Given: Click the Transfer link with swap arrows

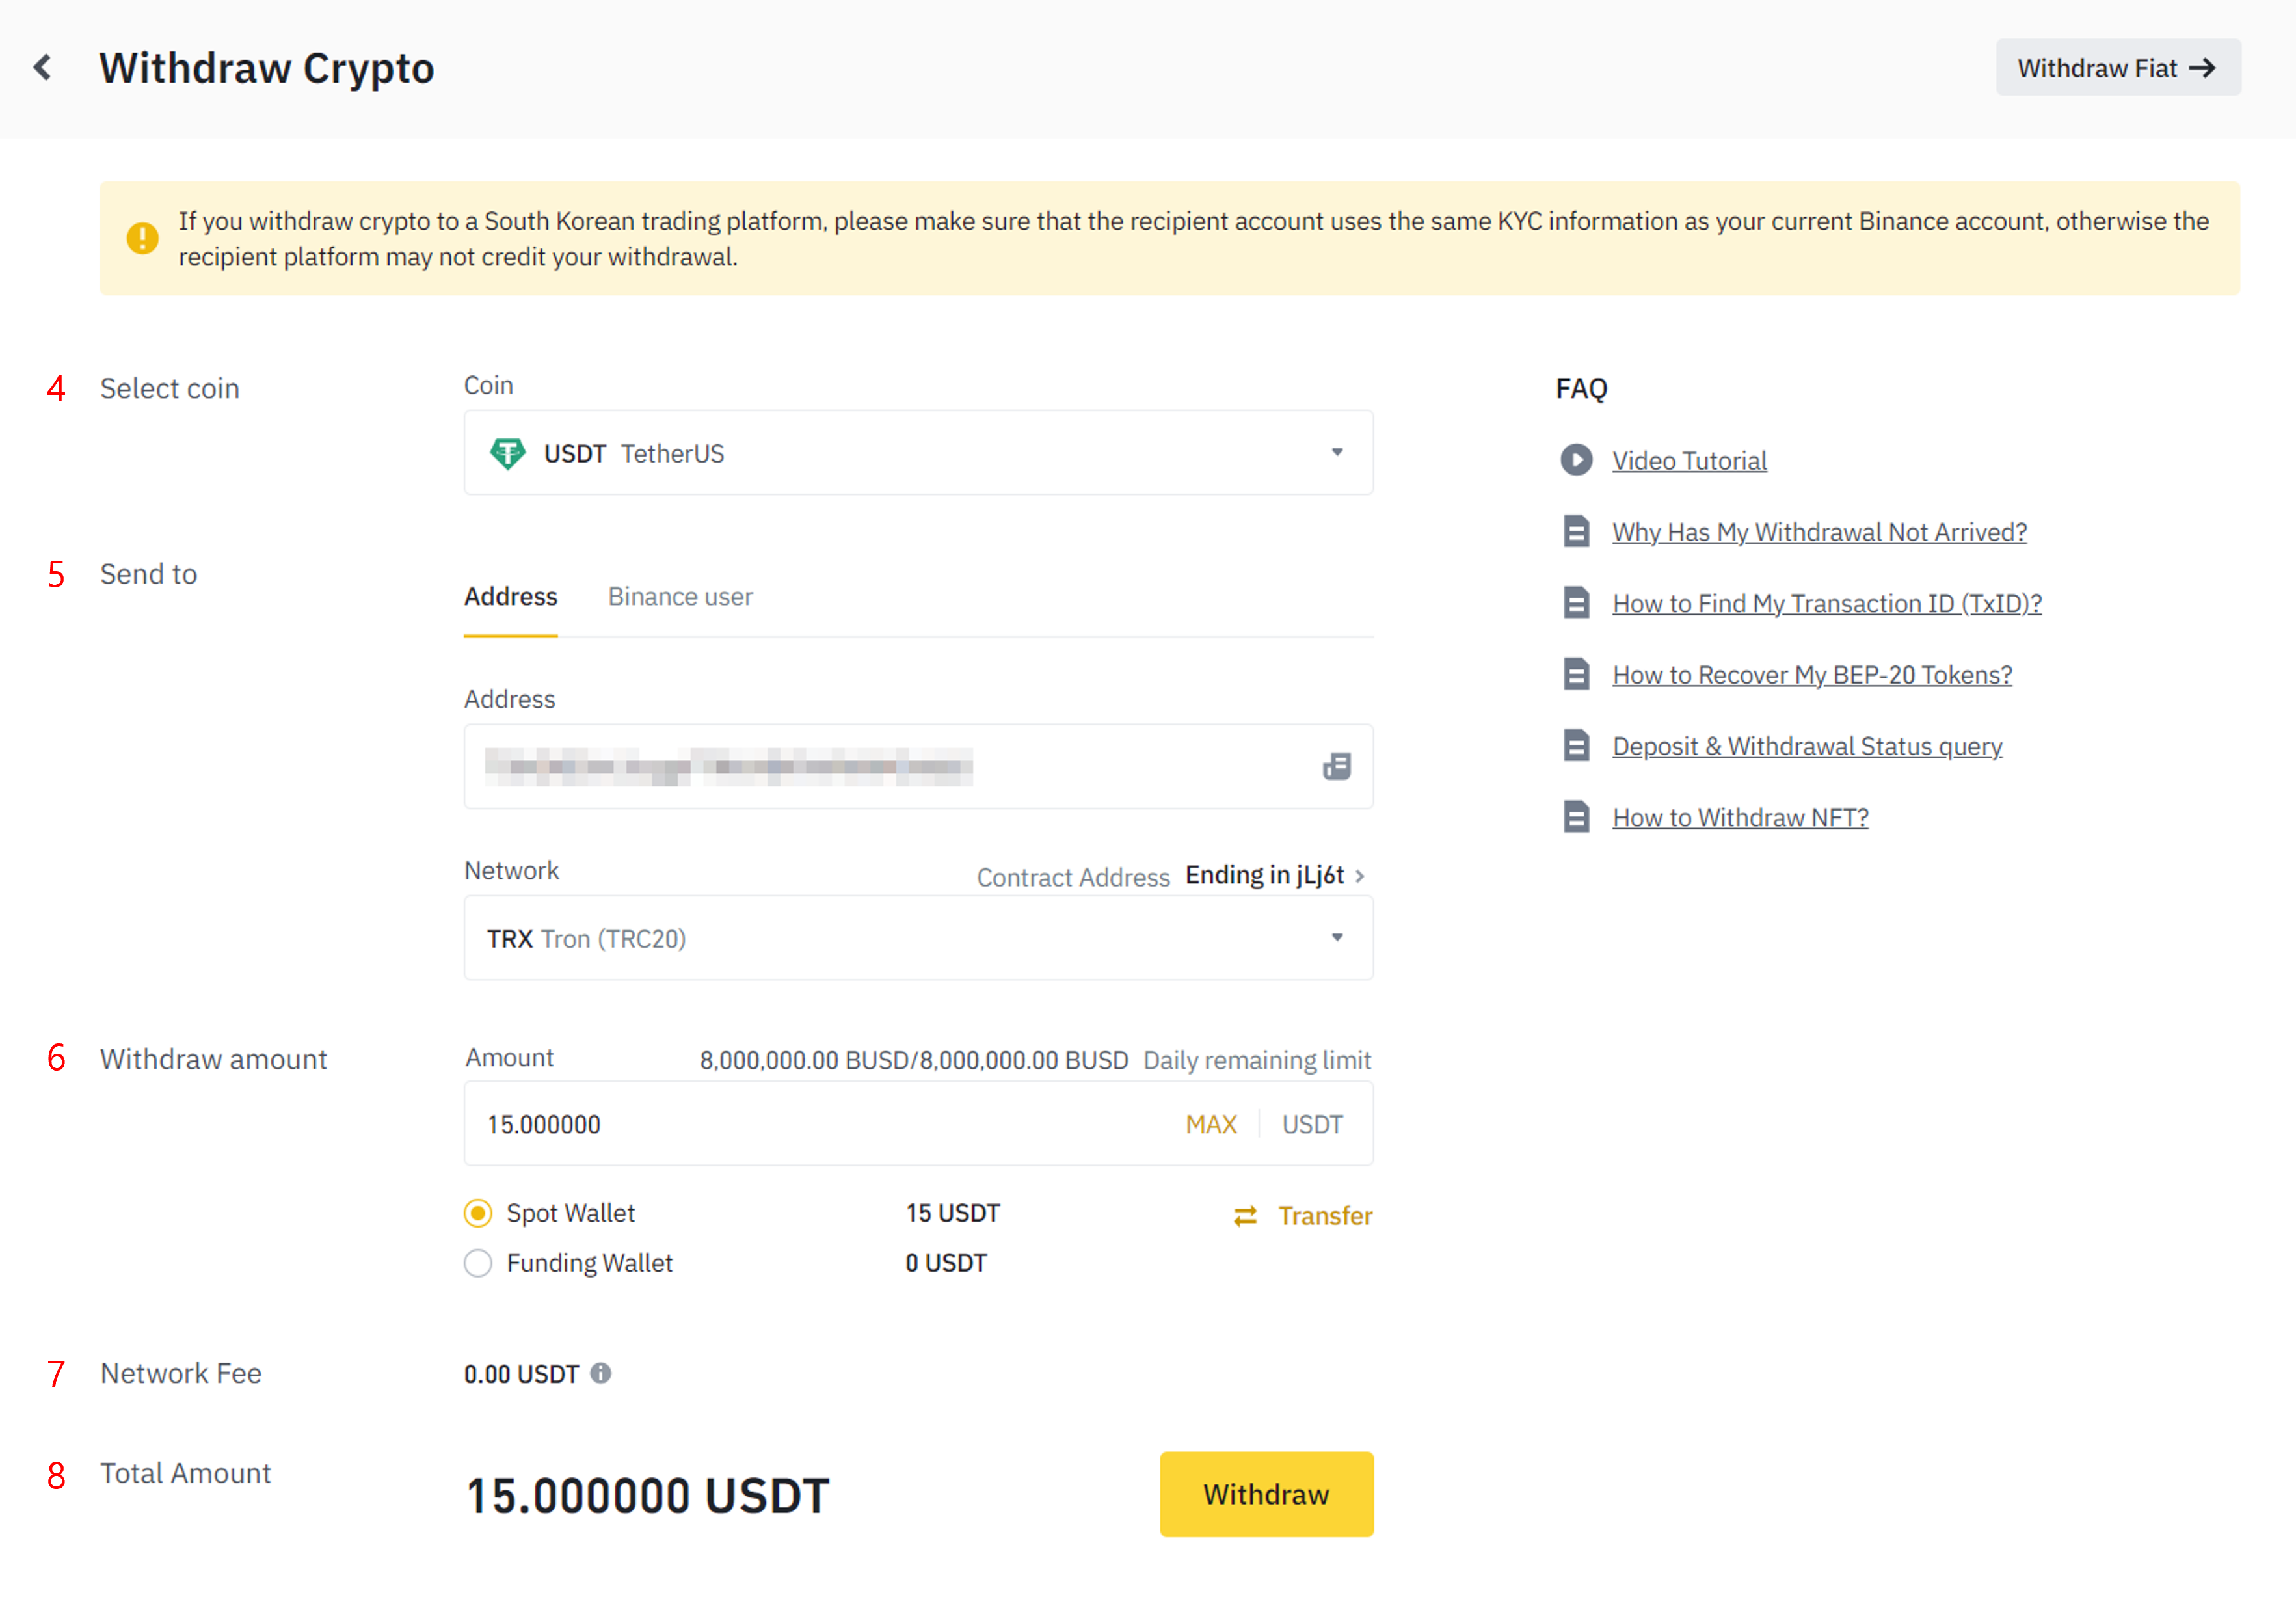Looking at the screenshot, I should coord(1303,1216).
